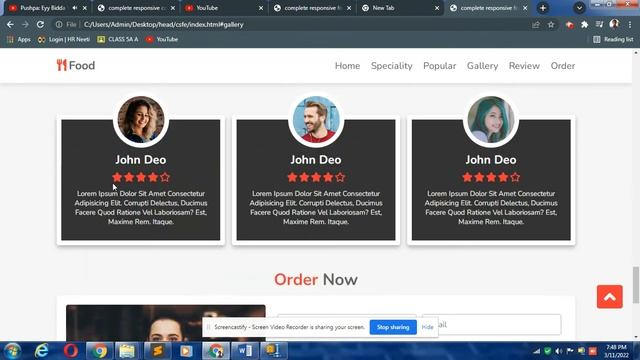
Task: Go back with the browser back arrow
Action: 10,24
